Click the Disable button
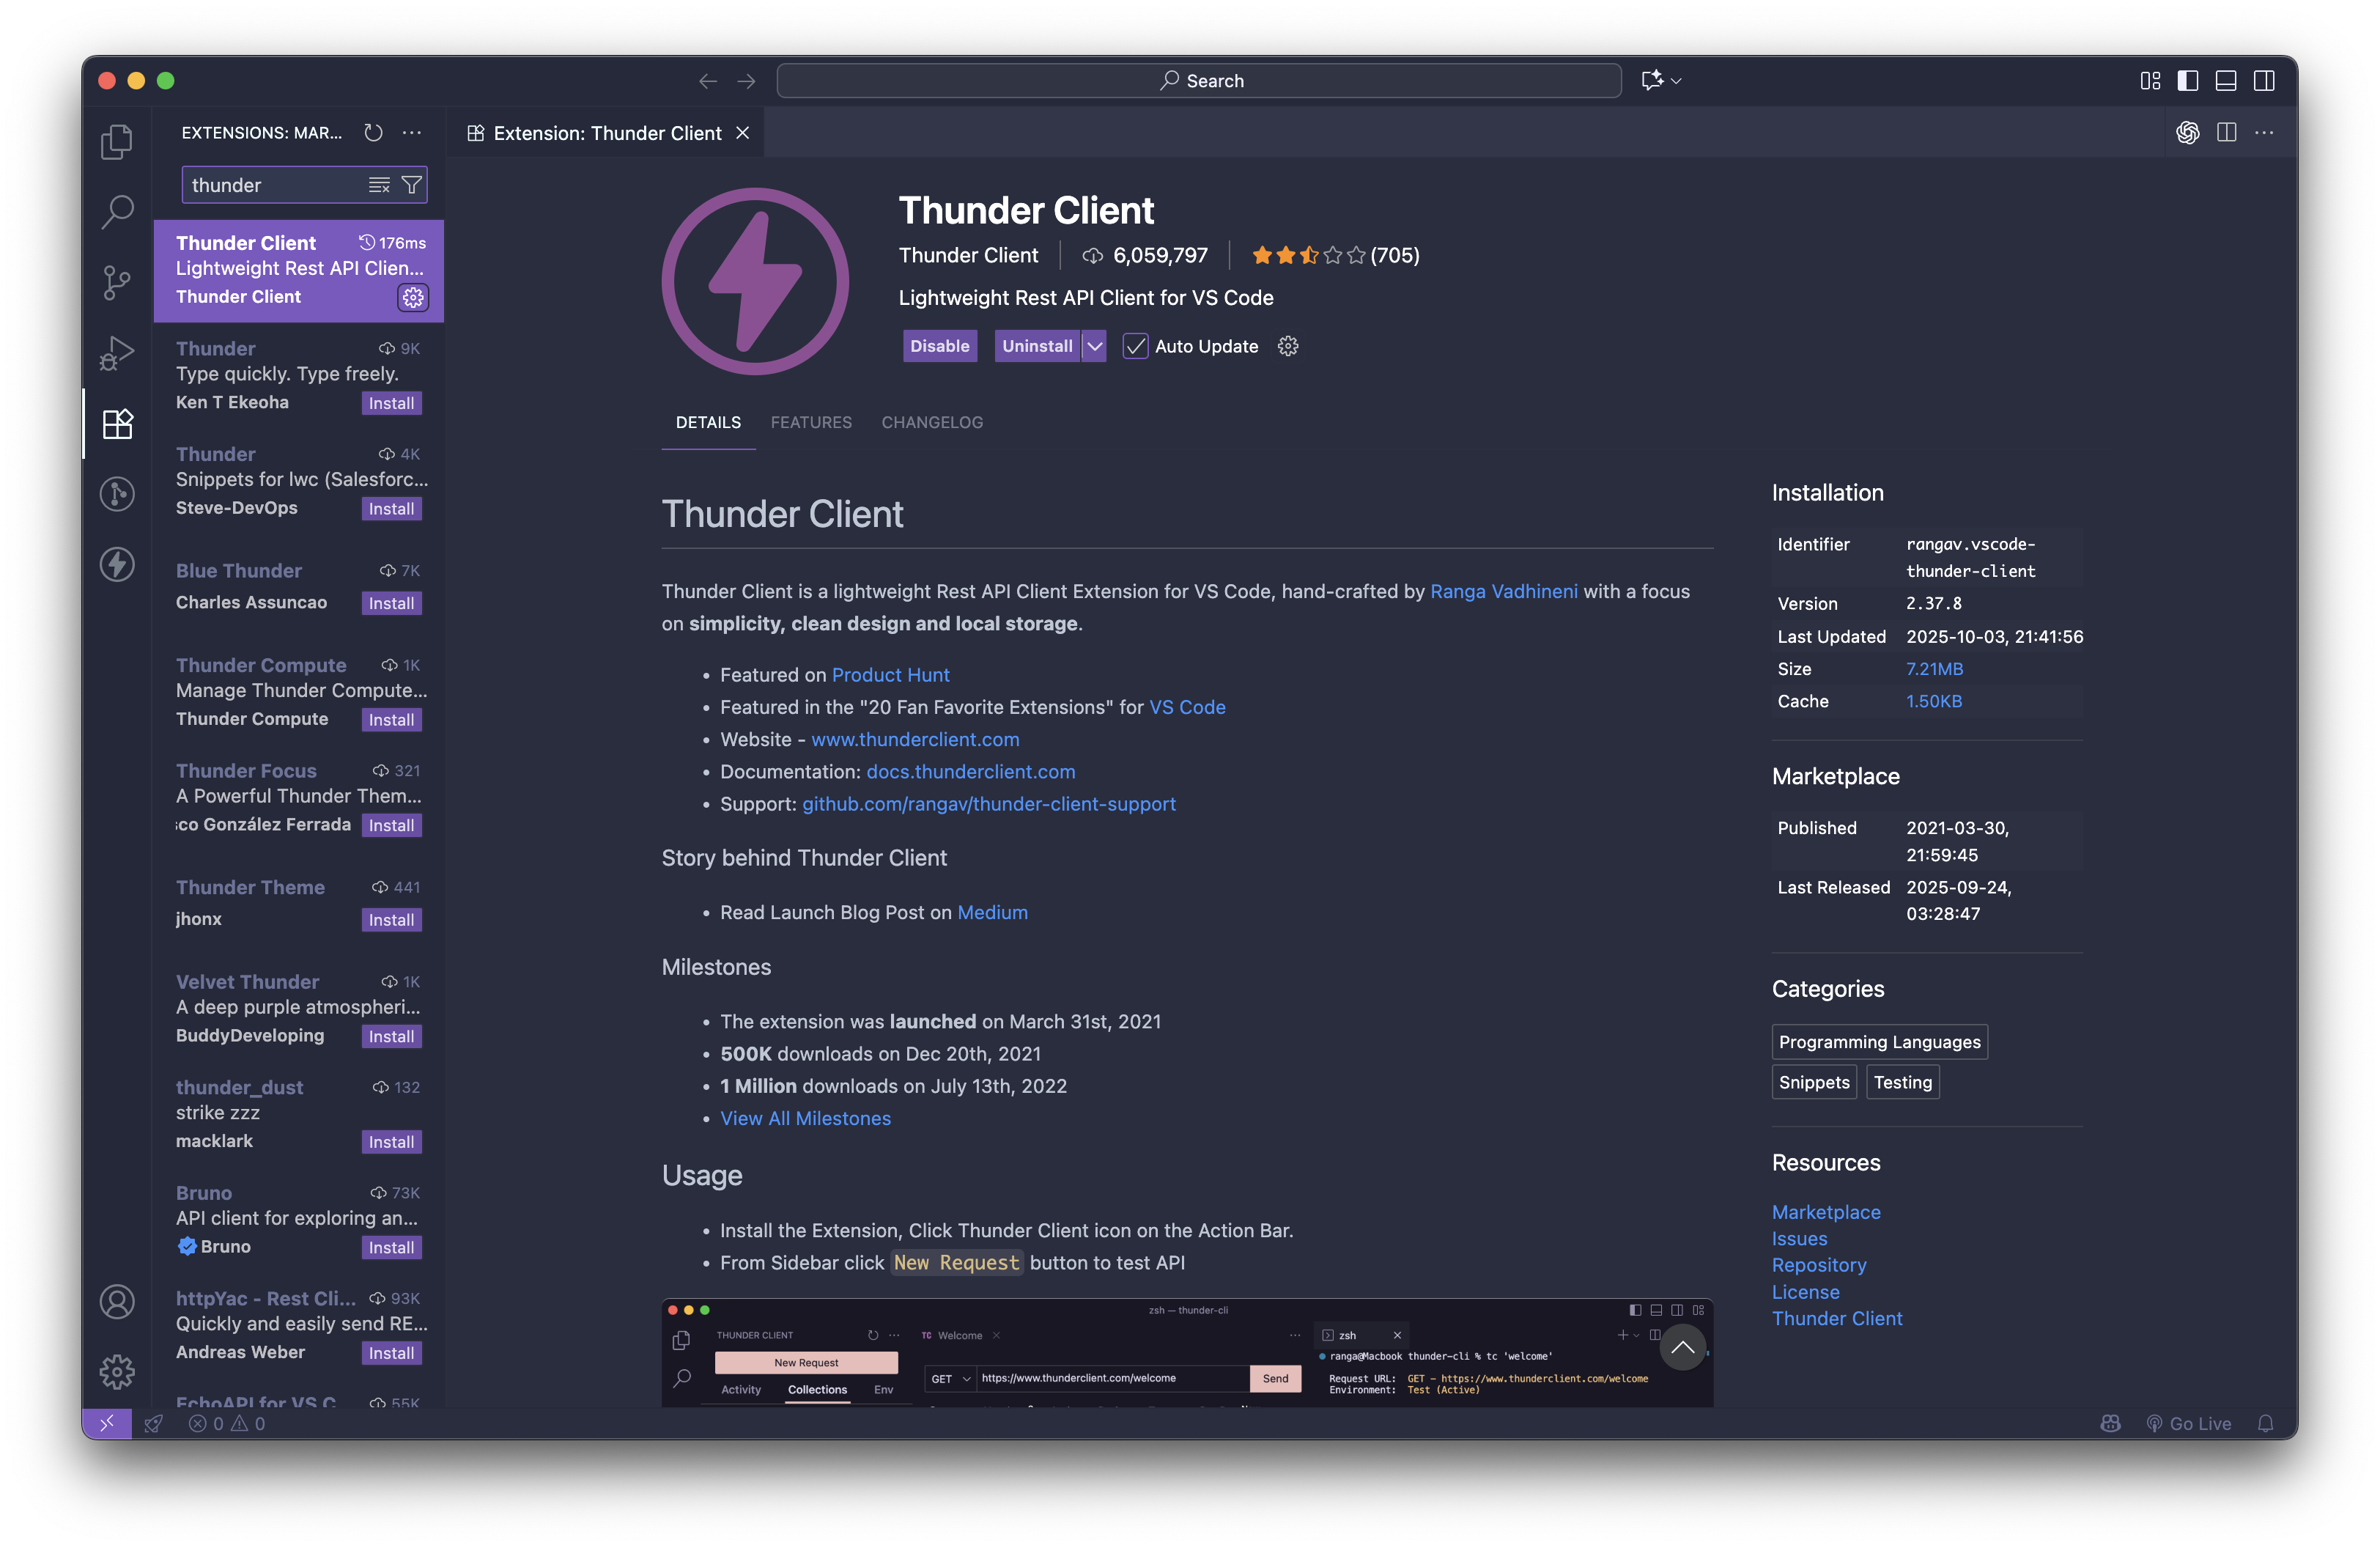 tap(939, 346)
